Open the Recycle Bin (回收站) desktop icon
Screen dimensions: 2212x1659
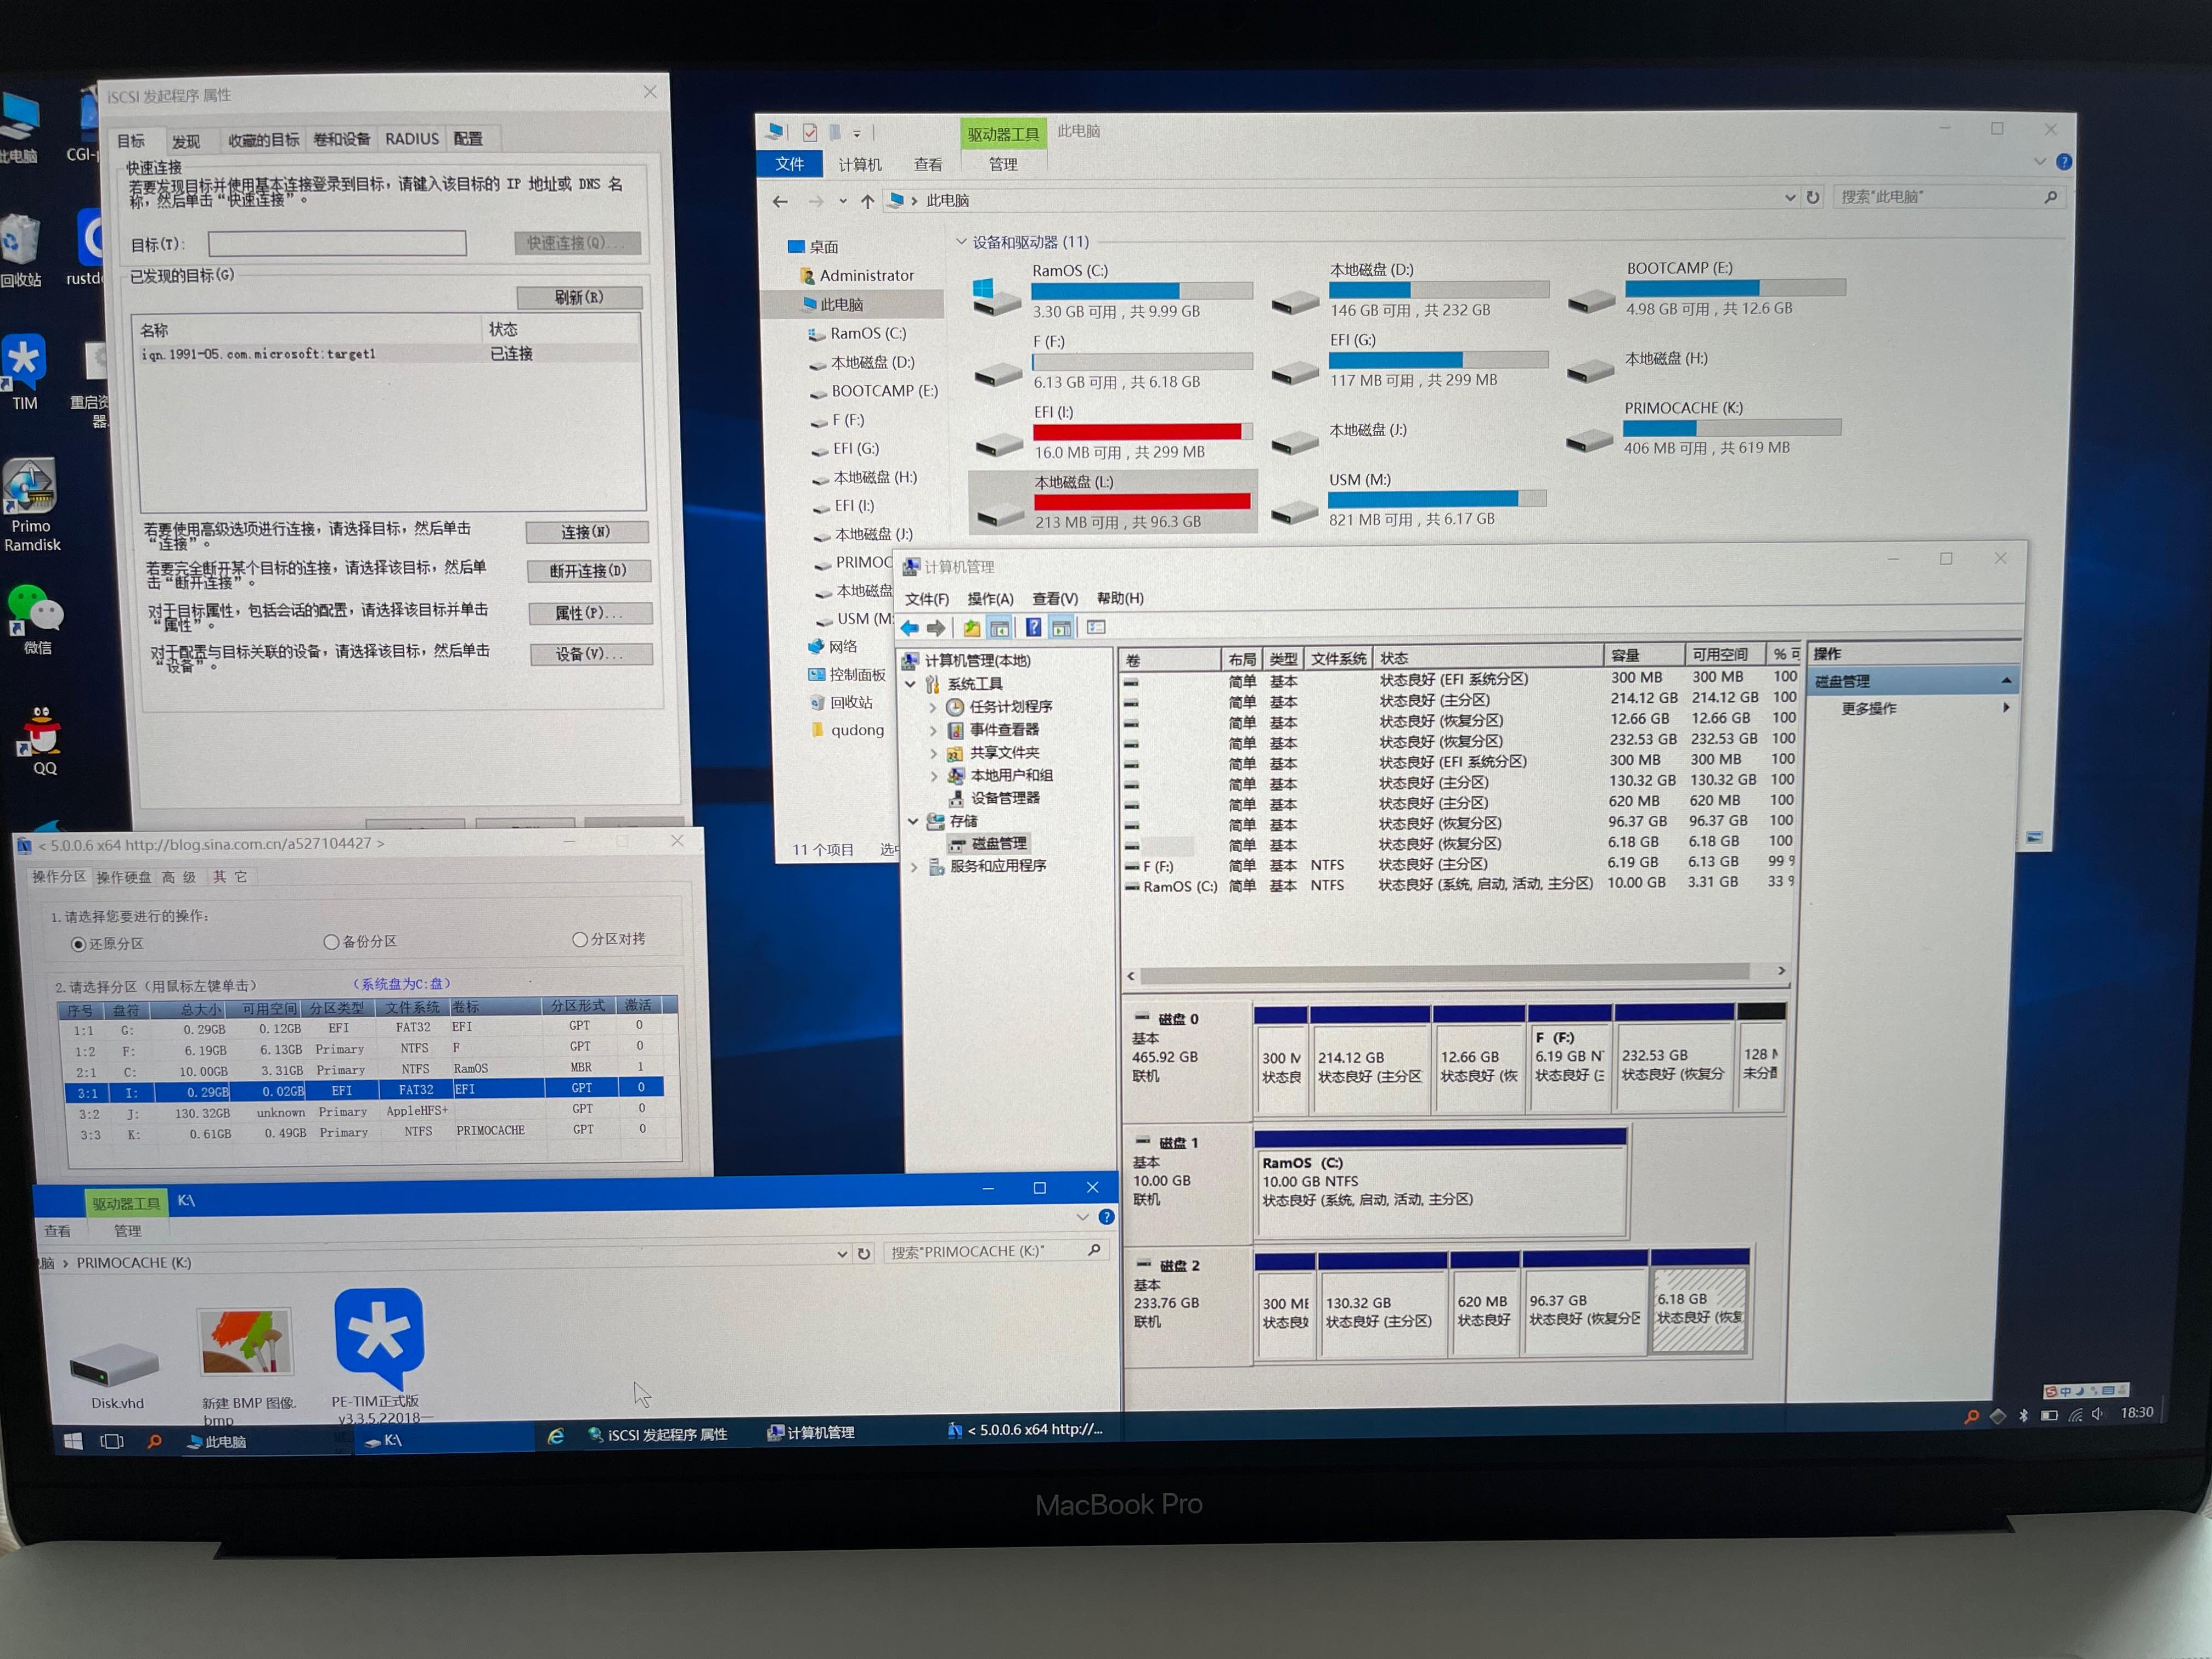[21, 250]
